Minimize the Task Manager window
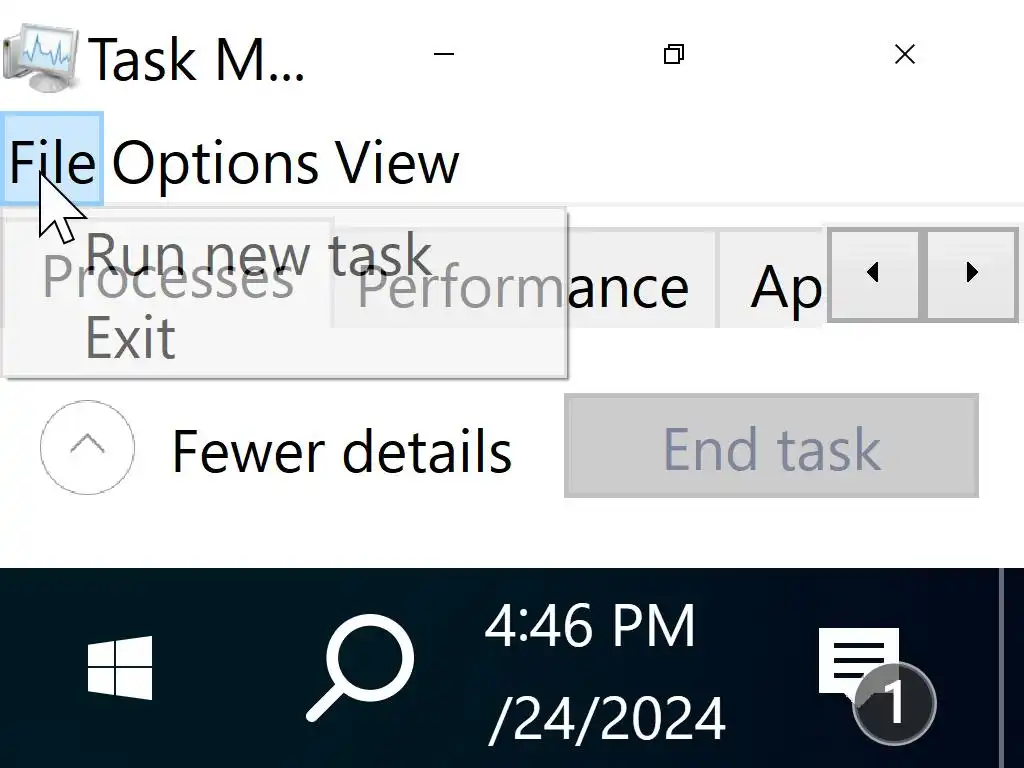 [445, 55]
